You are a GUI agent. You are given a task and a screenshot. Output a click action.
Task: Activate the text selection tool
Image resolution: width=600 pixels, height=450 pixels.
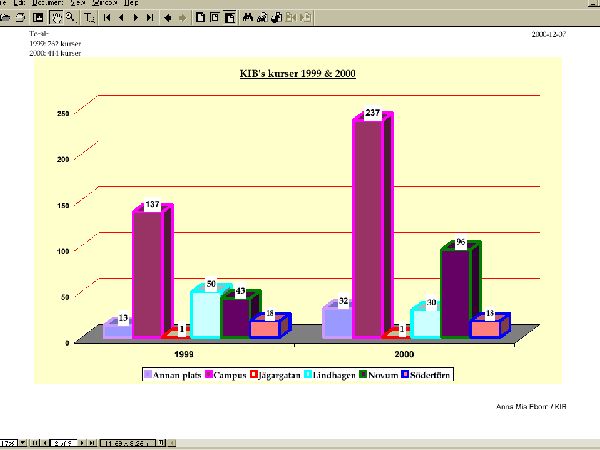pyautogui.click(x=91, y=17)
